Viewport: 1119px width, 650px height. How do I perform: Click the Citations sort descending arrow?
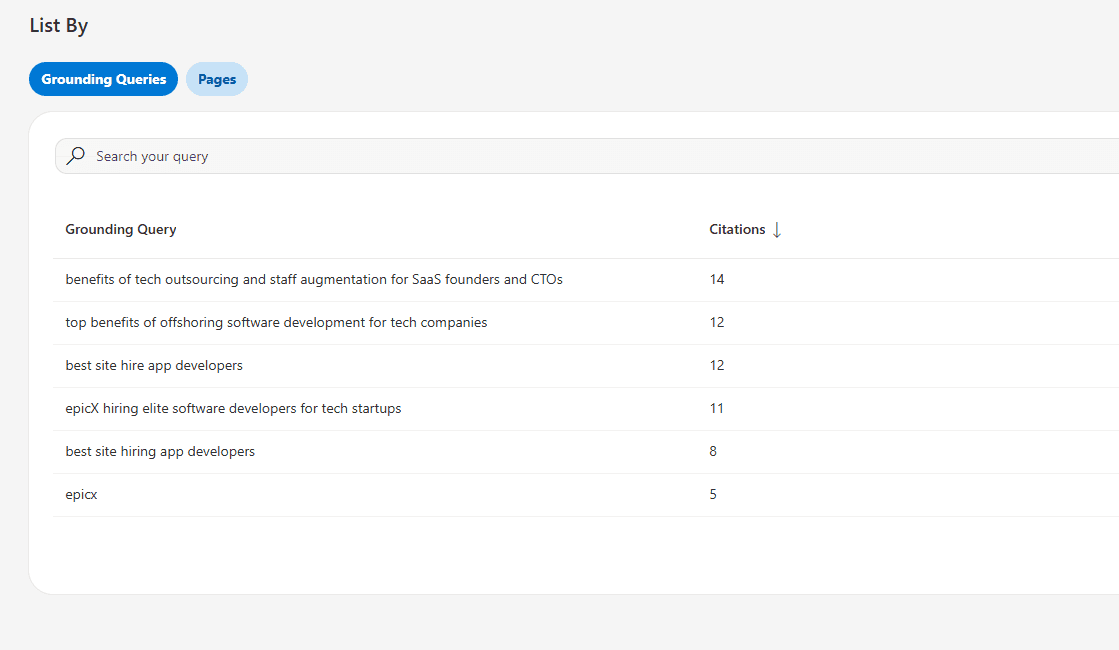tap(777, 230)
